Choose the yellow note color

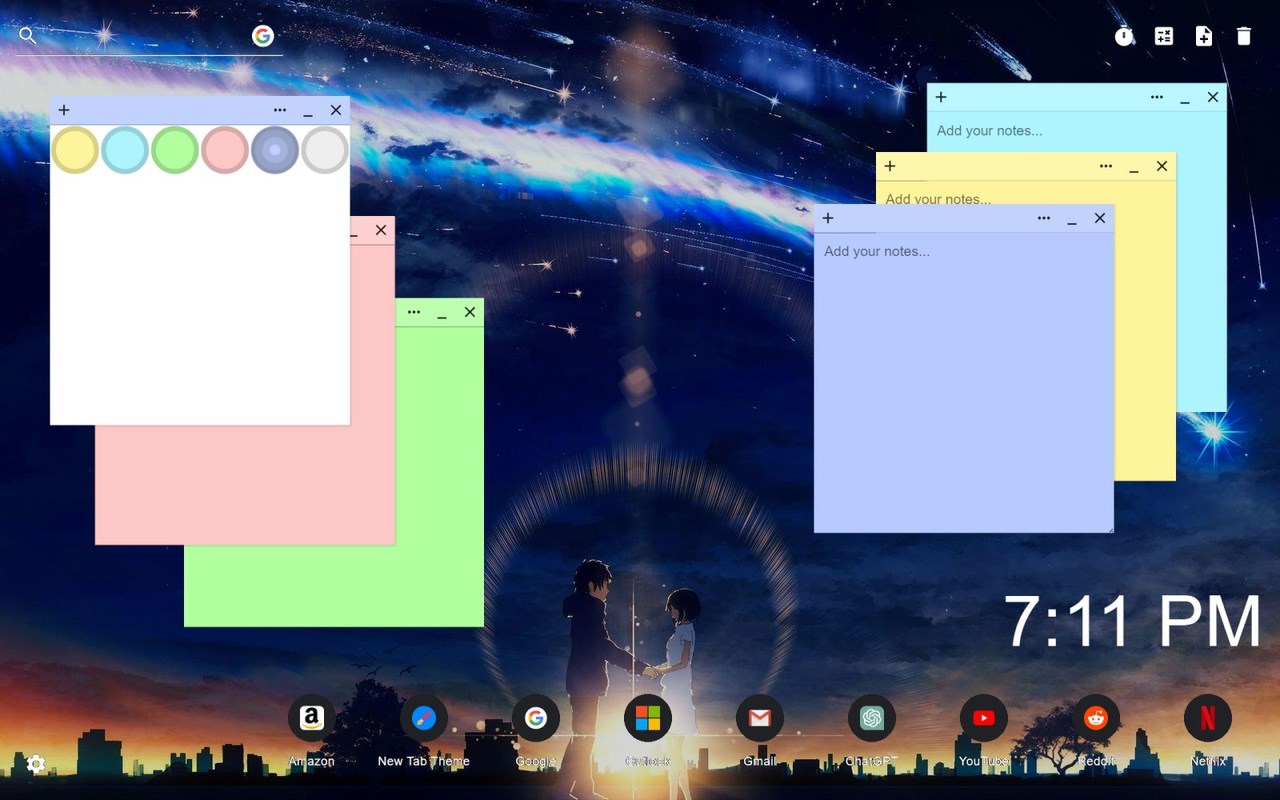(75, 150)
